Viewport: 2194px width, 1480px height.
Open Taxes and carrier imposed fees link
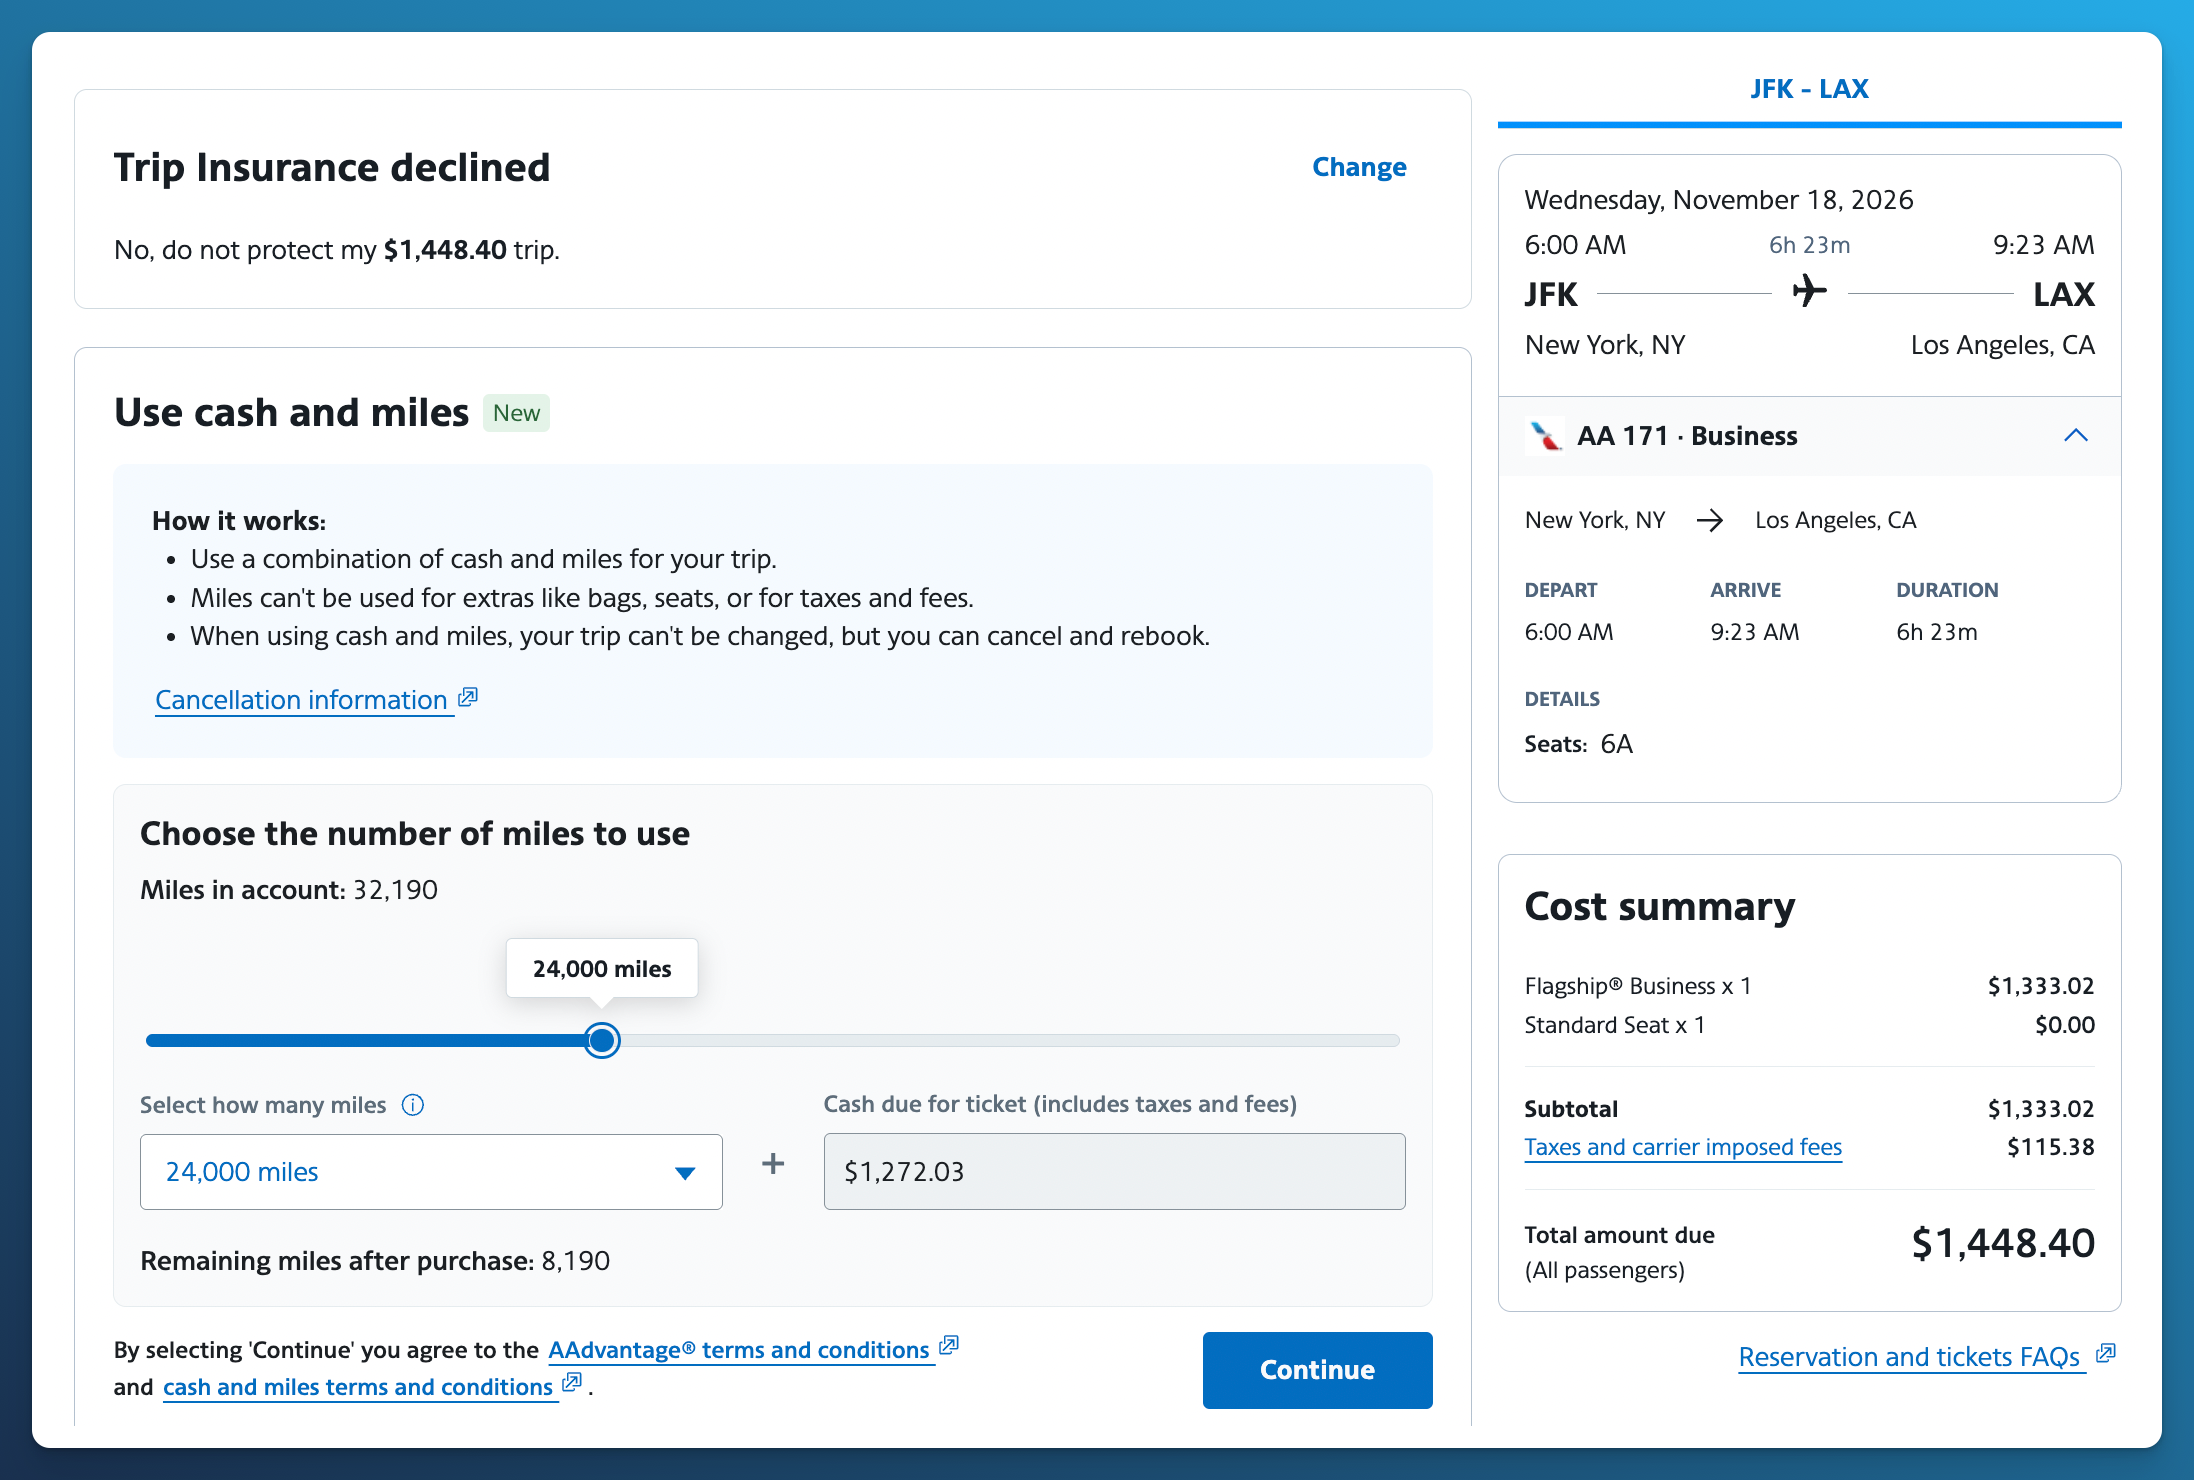point(1683,1147)
